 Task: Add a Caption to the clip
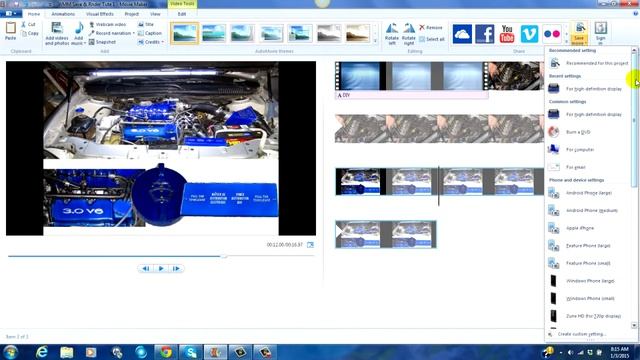150,33
